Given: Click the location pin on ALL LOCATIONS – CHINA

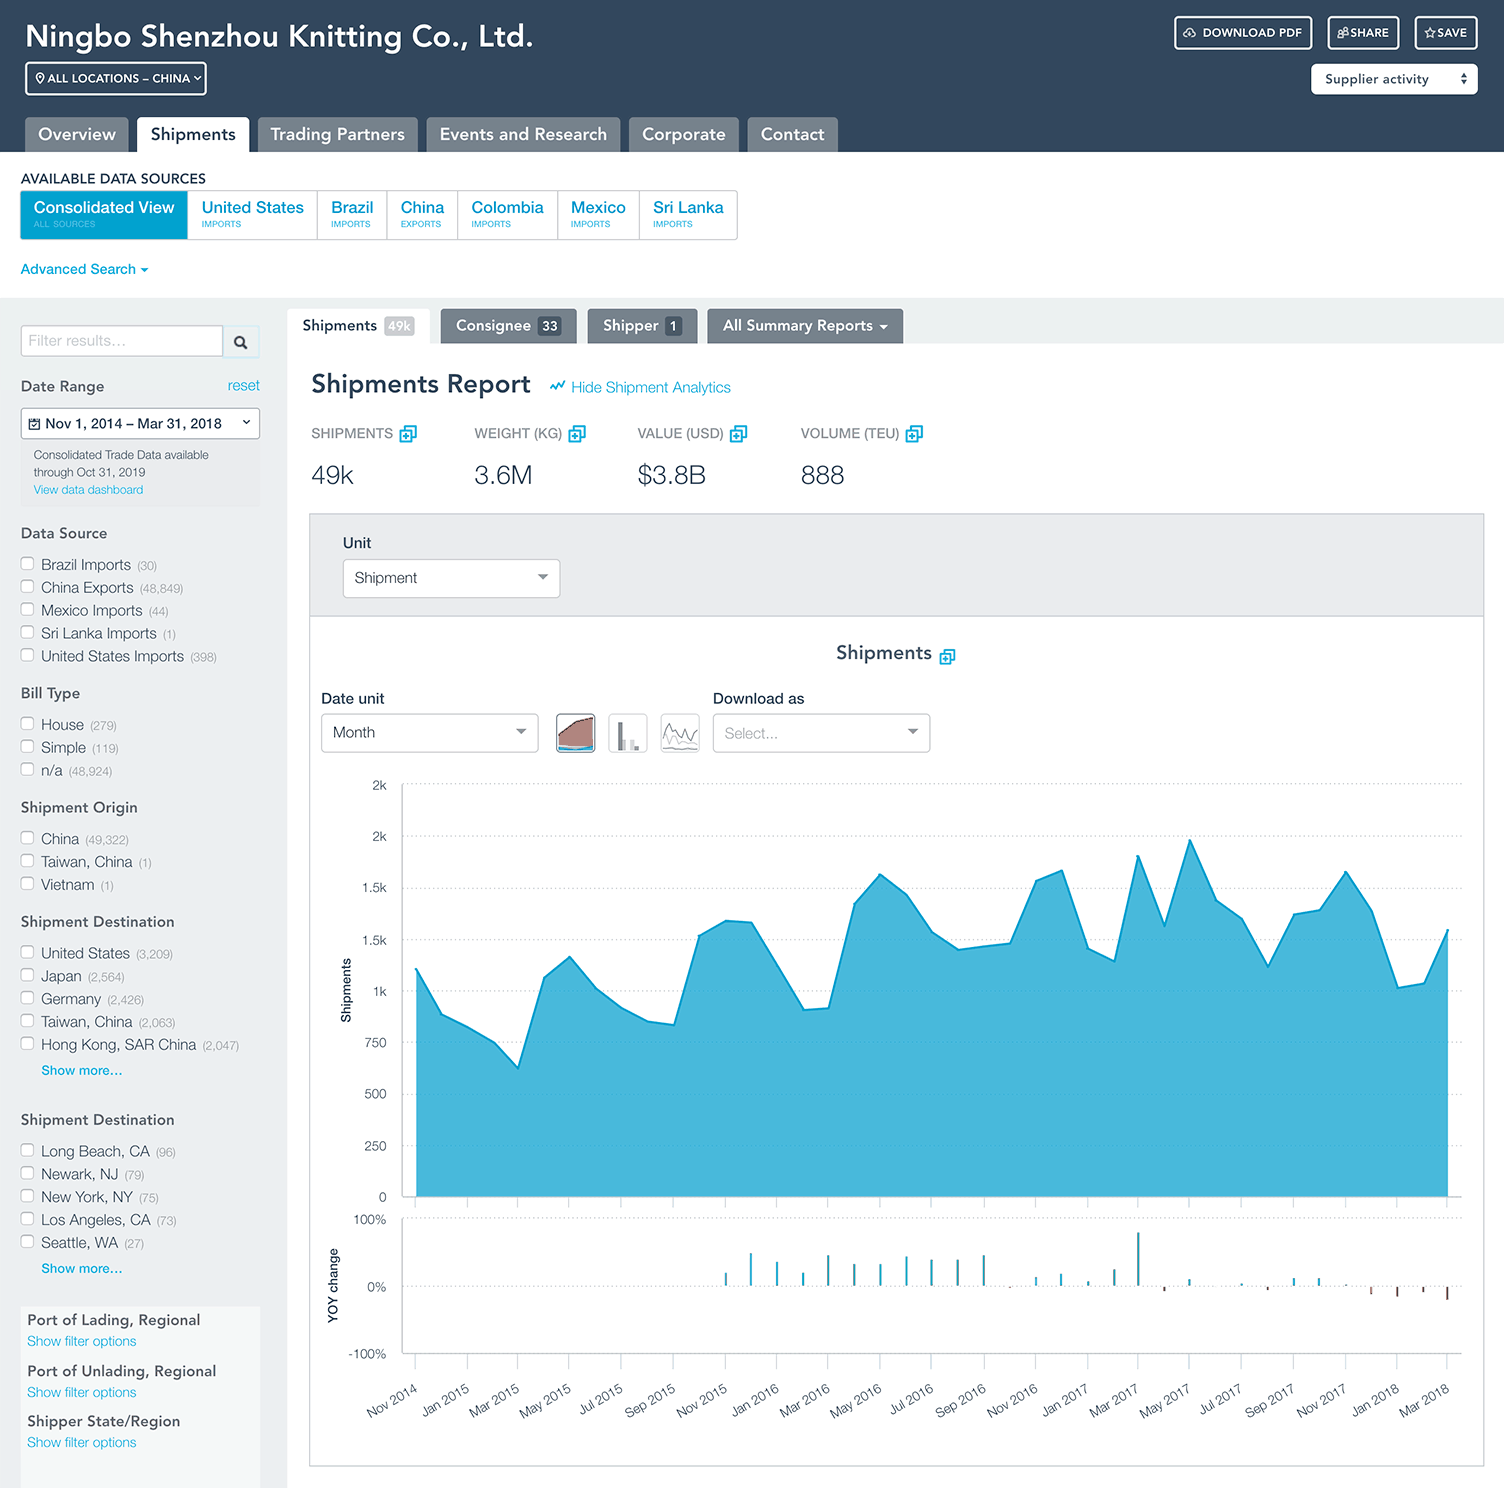Looking at the screenshot, I should 40,78.
